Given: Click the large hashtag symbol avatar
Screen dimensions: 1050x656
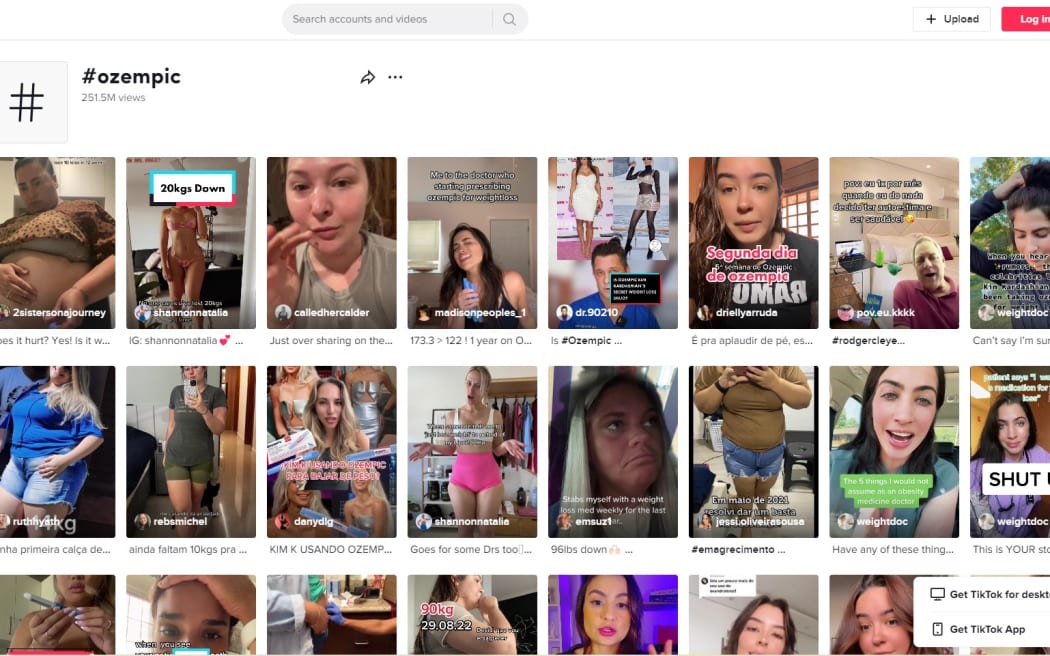Looking at the screenshot, I should tap(28, 100).
